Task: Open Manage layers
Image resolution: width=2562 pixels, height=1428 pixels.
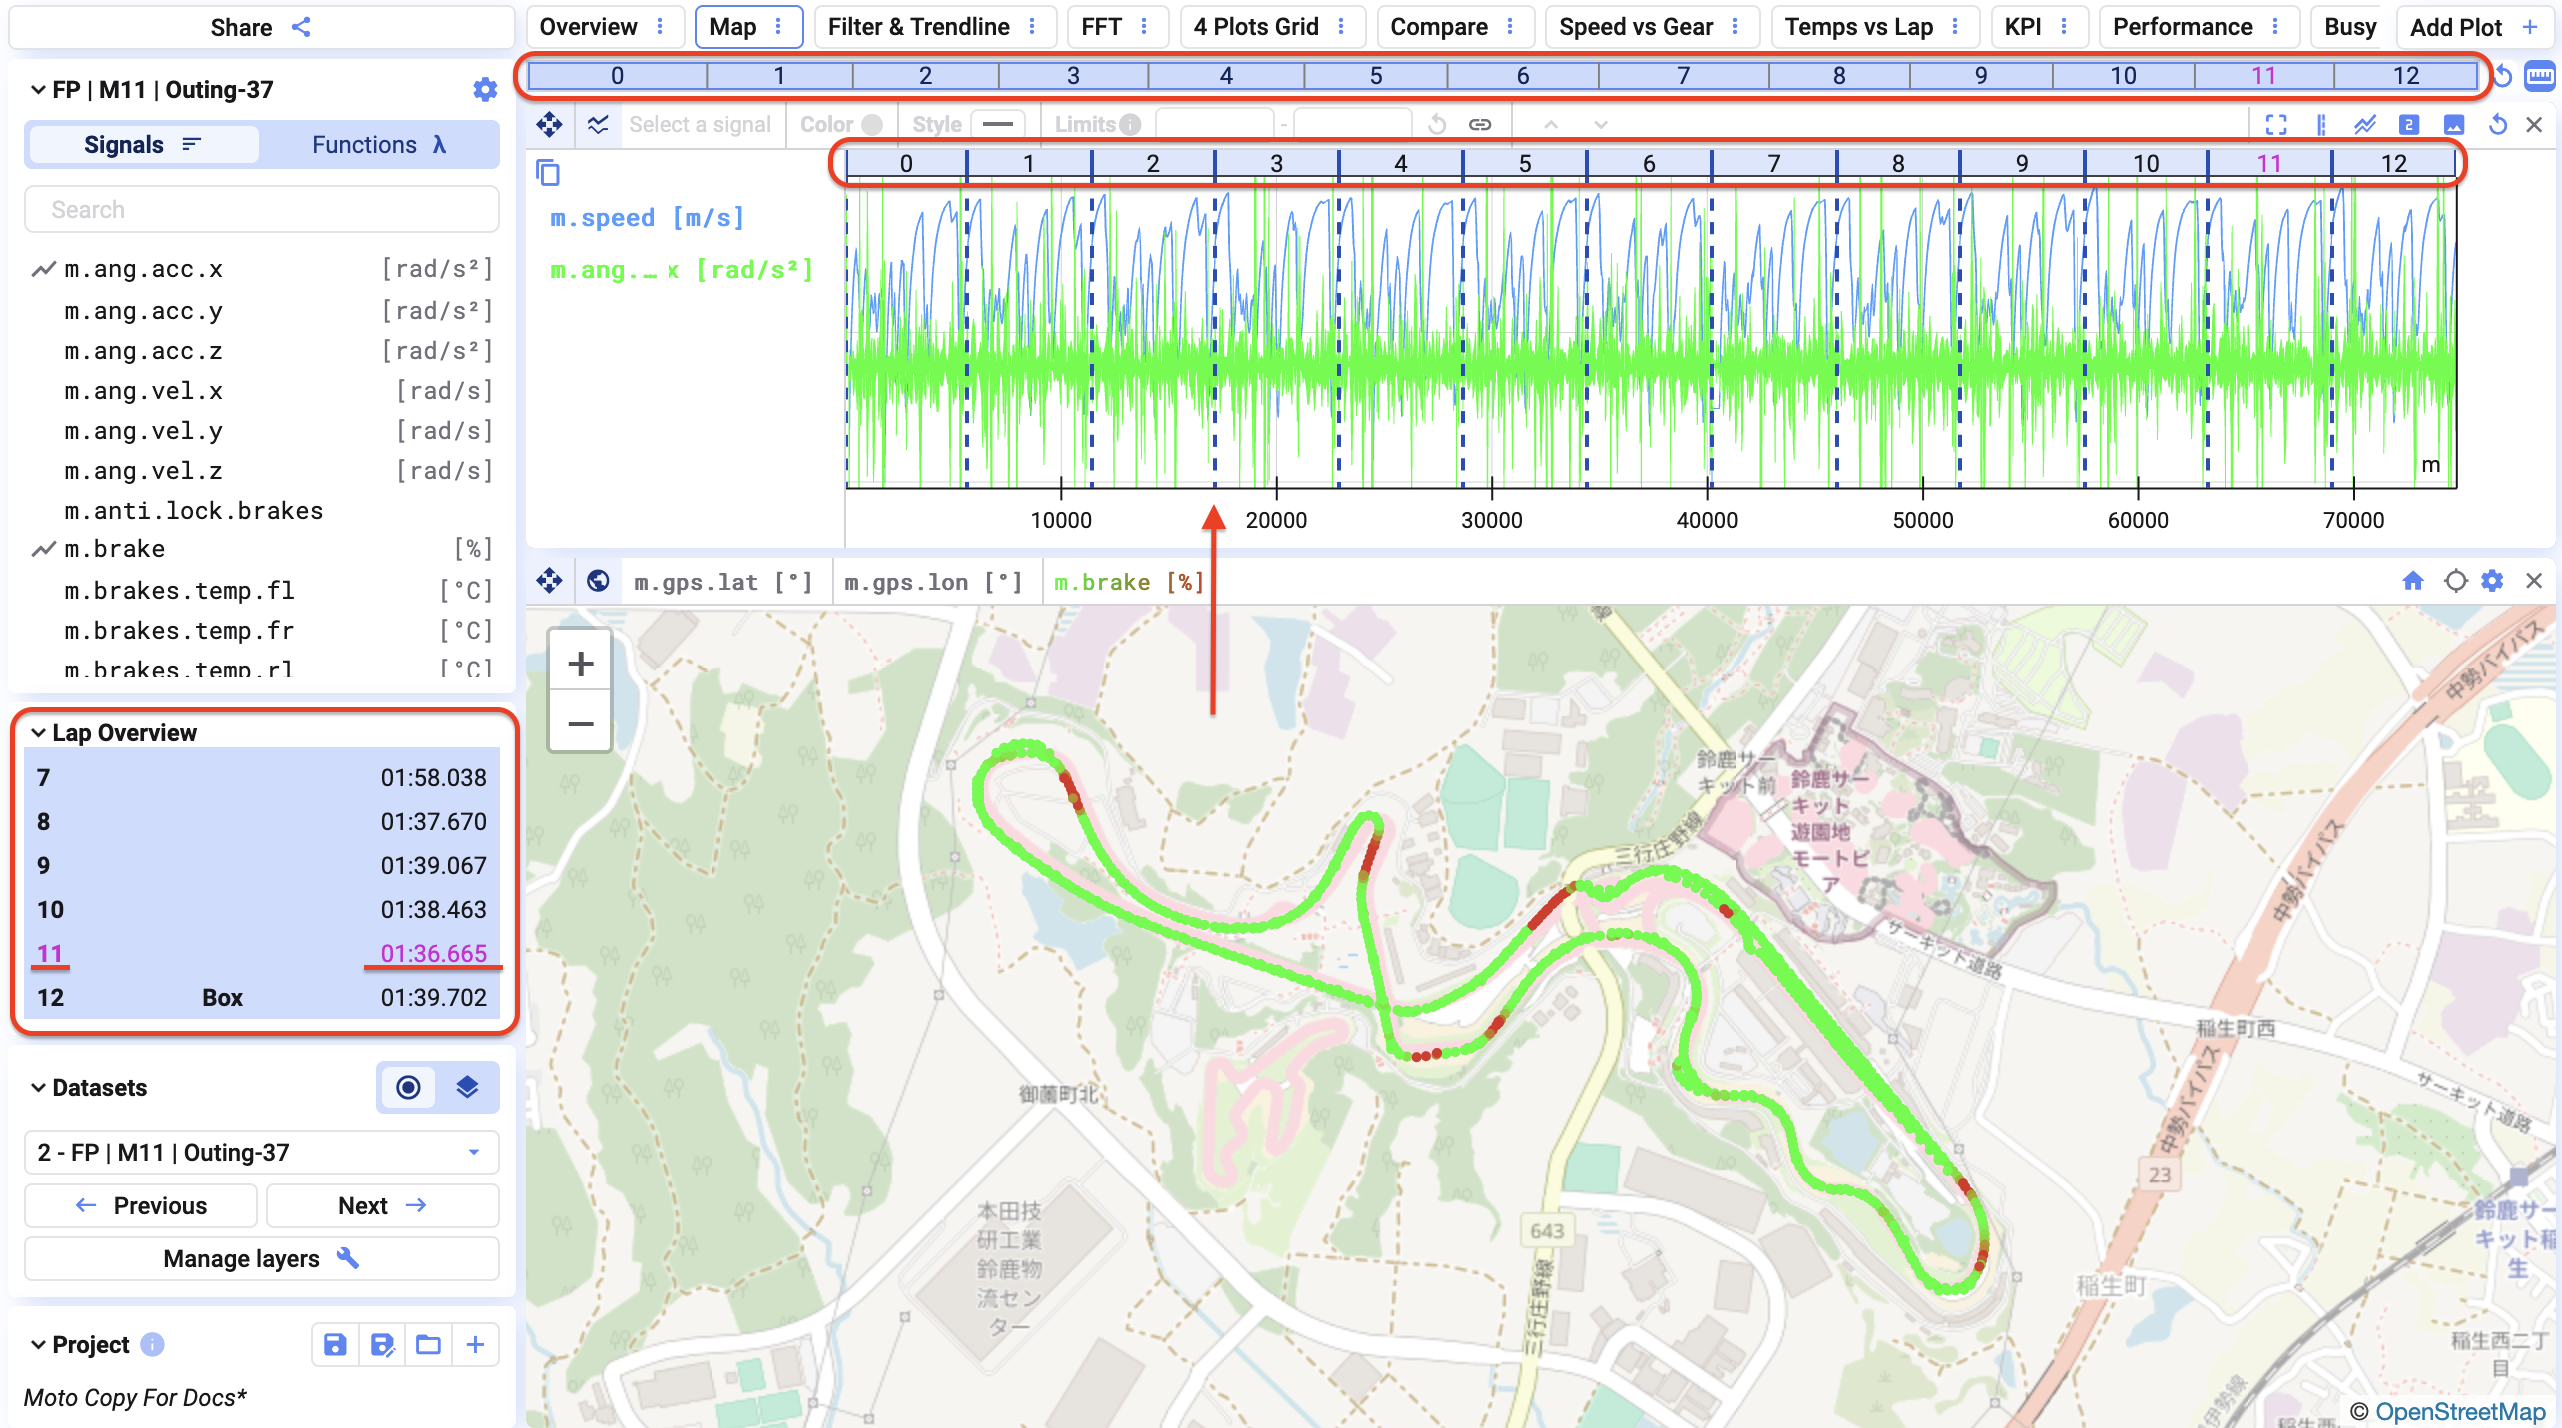Action: coord(261,1258)
